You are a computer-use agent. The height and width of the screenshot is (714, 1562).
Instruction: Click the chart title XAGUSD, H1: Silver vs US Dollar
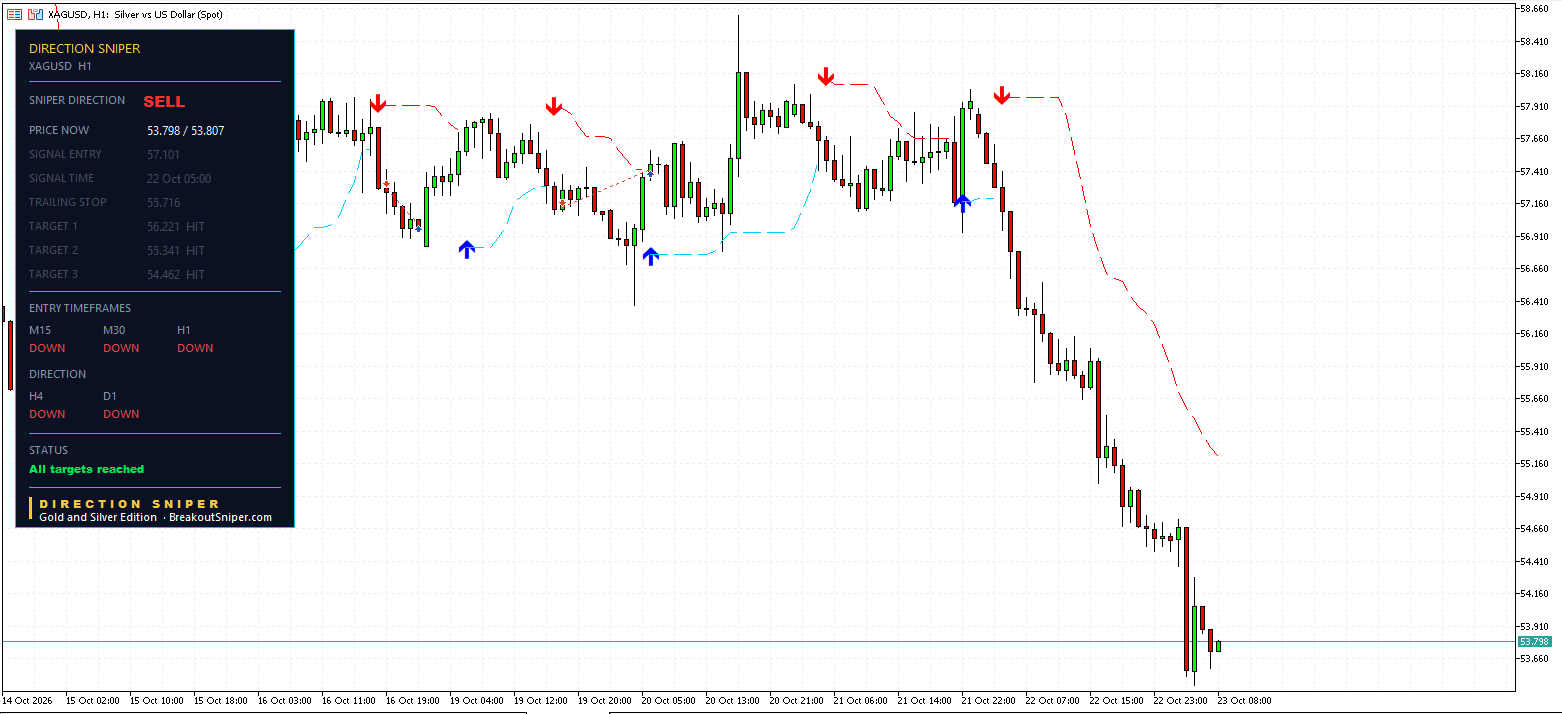135,14
